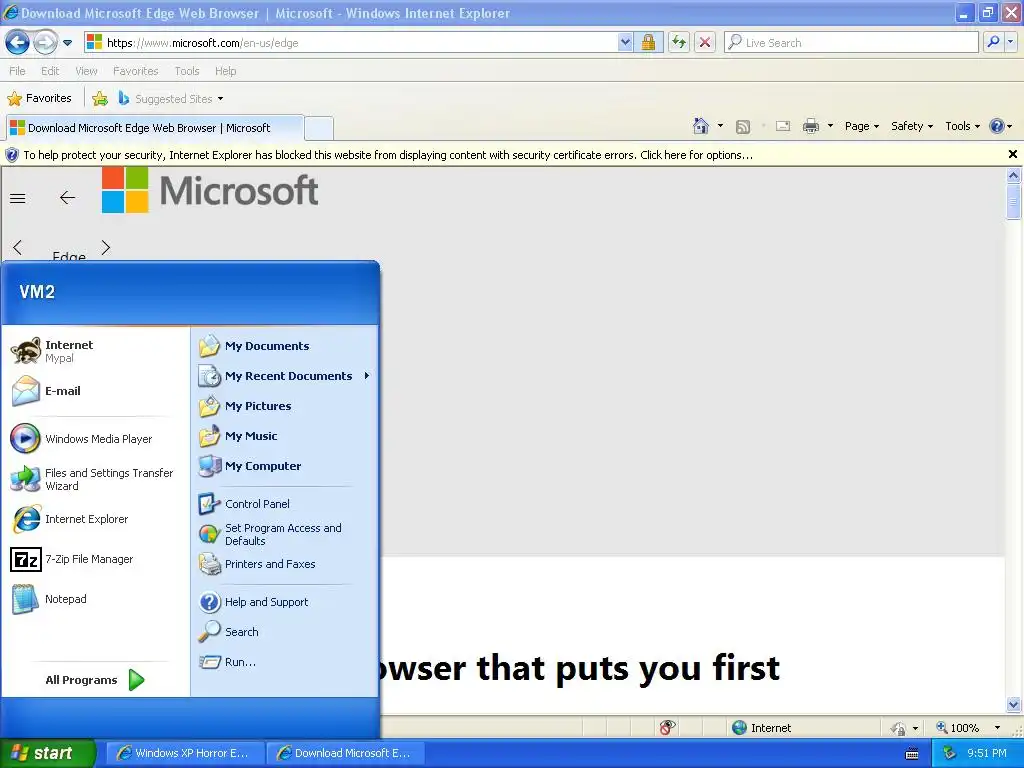The height and width of the screenshot is (768, 1024).
Task: Open the Page dropdown menu
Action: tap(861, 127)
